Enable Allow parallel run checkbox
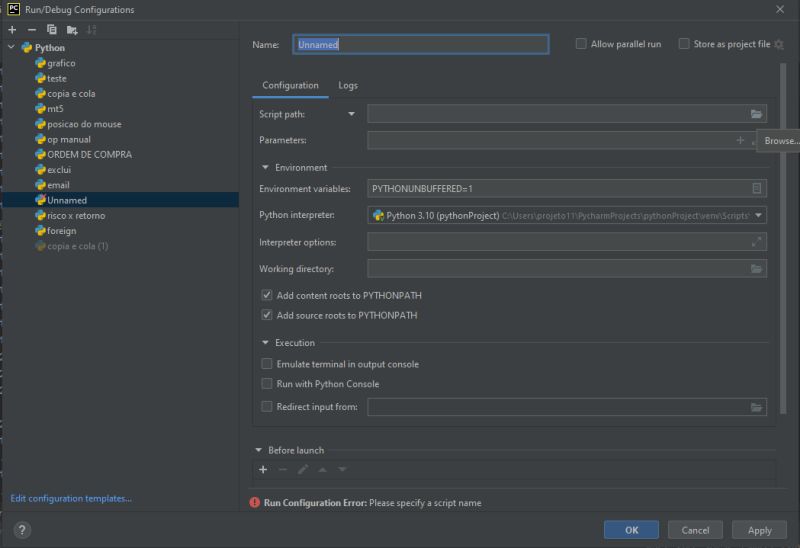The image size is (800, 548). tap(581, 44)
